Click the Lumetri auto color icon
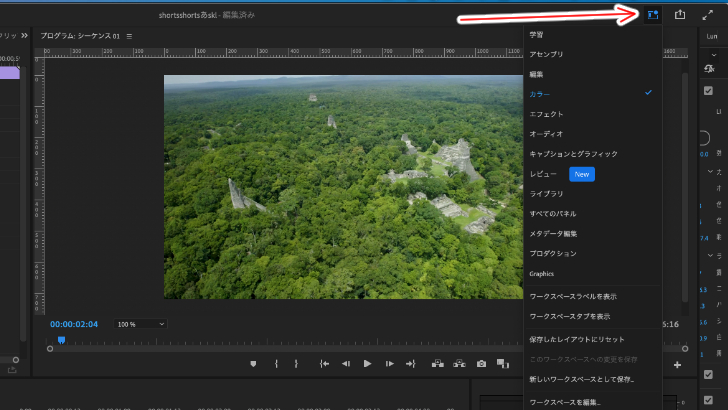Viewport: 728px width, 410px height. click(x=709, y=69)
